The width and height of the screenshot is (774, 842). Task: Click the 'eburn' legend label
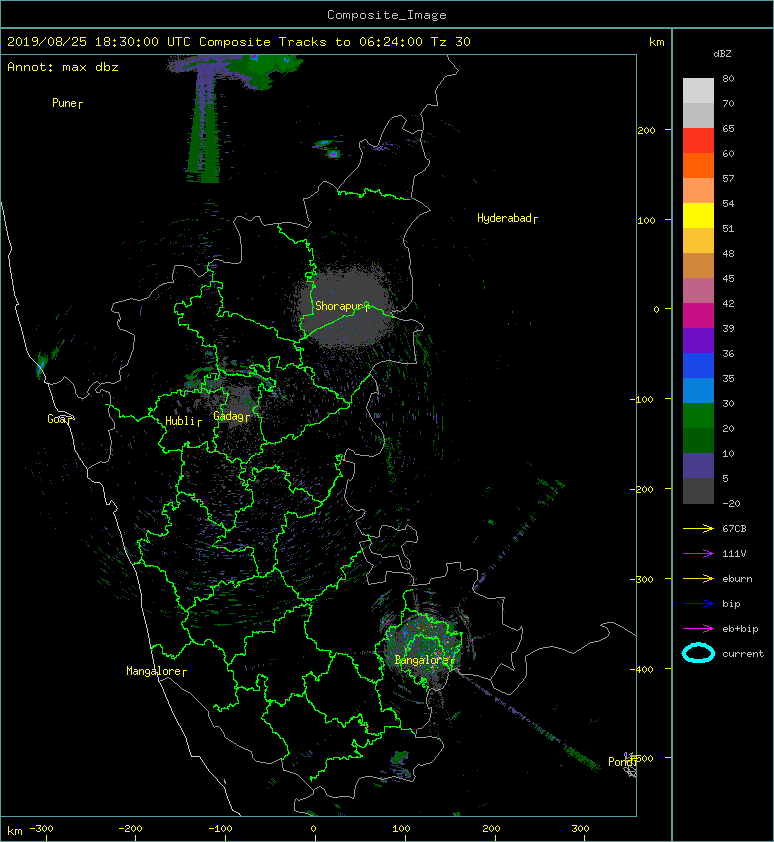pos(737,579)
